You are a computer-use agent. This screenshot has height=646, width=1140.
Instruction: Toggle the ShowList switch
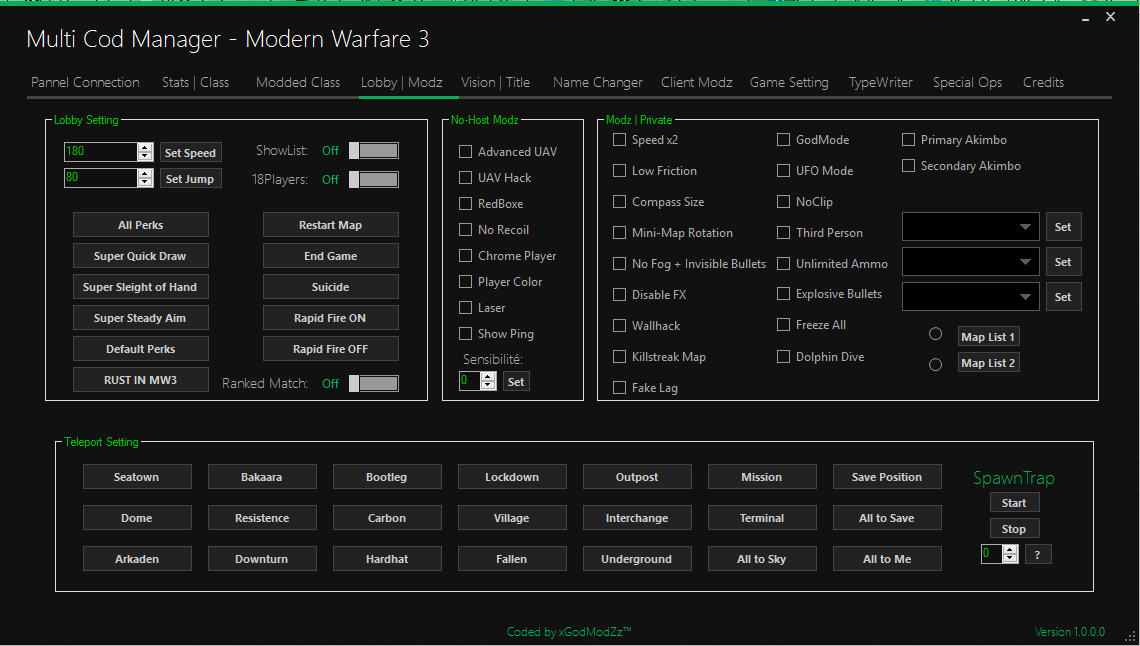374,150
